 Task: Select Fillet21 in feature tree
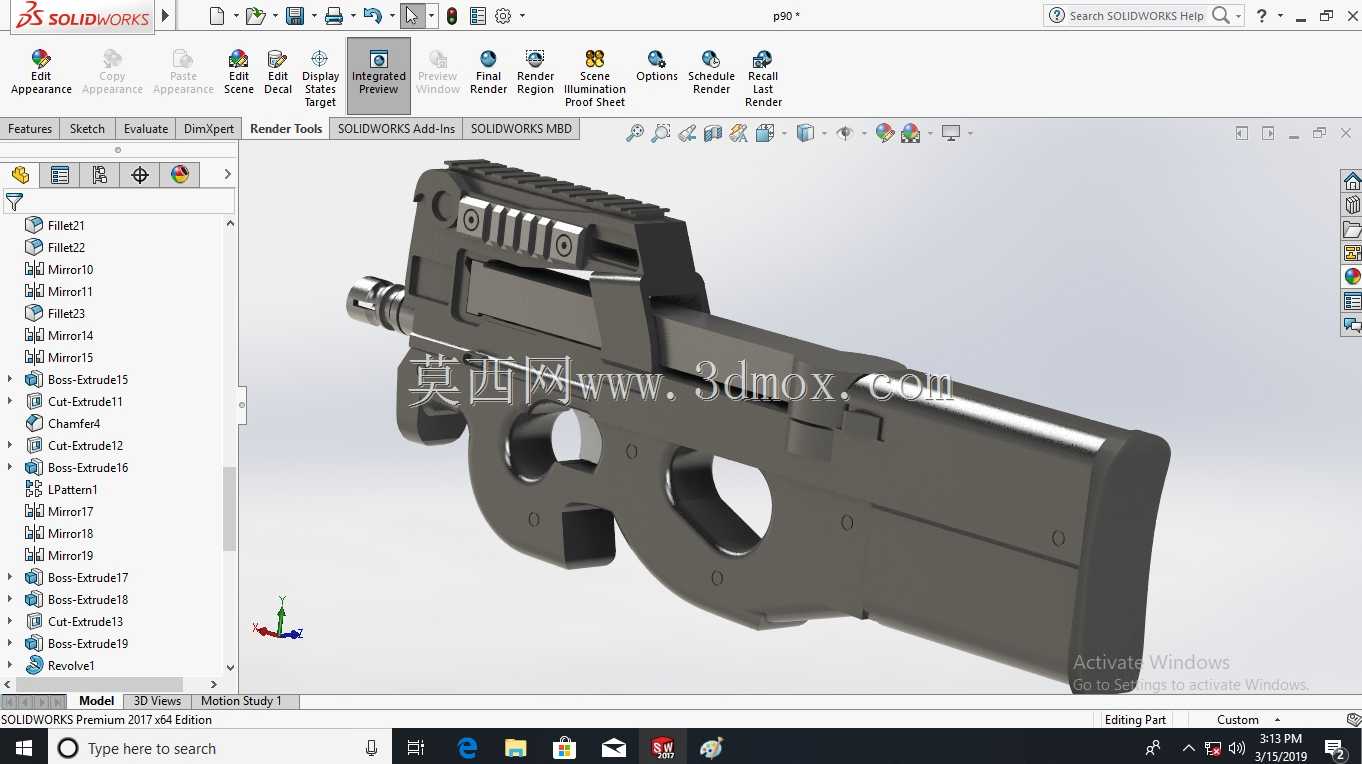tap(66, 225)
